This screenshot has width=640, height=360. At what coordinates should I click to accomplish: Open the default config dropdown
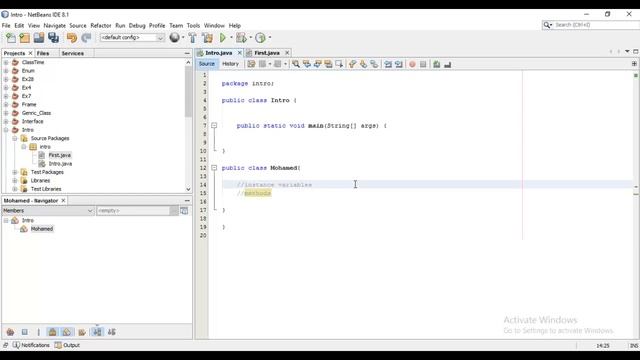[x=132, y=38]
